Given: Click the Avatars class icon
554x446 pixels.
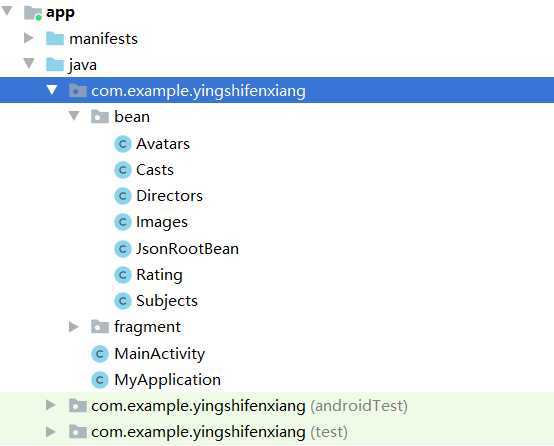Looking at the screenshot, I should click(x=123, y=144).
